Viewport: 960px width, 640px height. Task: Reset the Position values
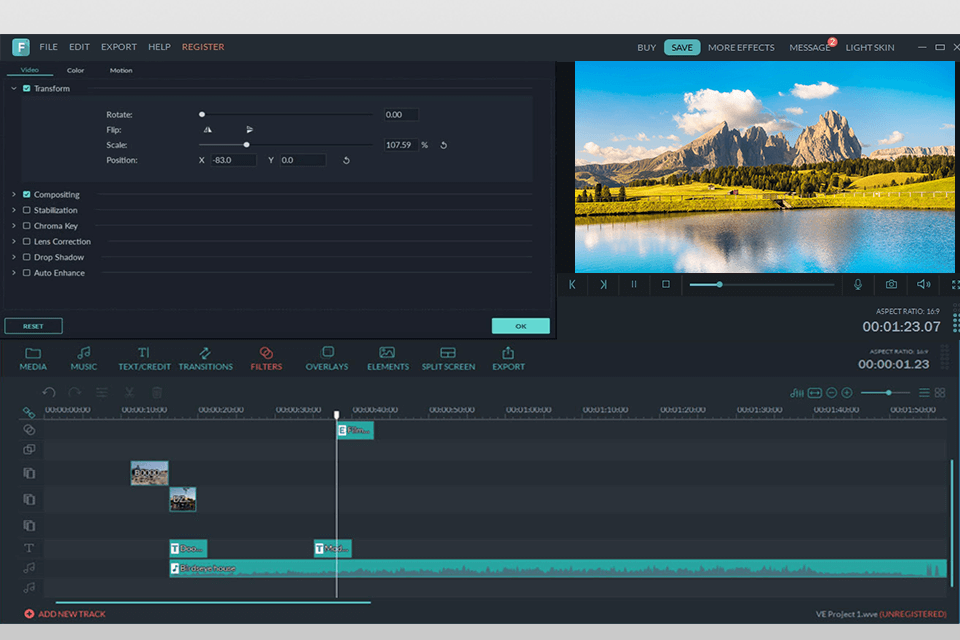pos(346,160)
